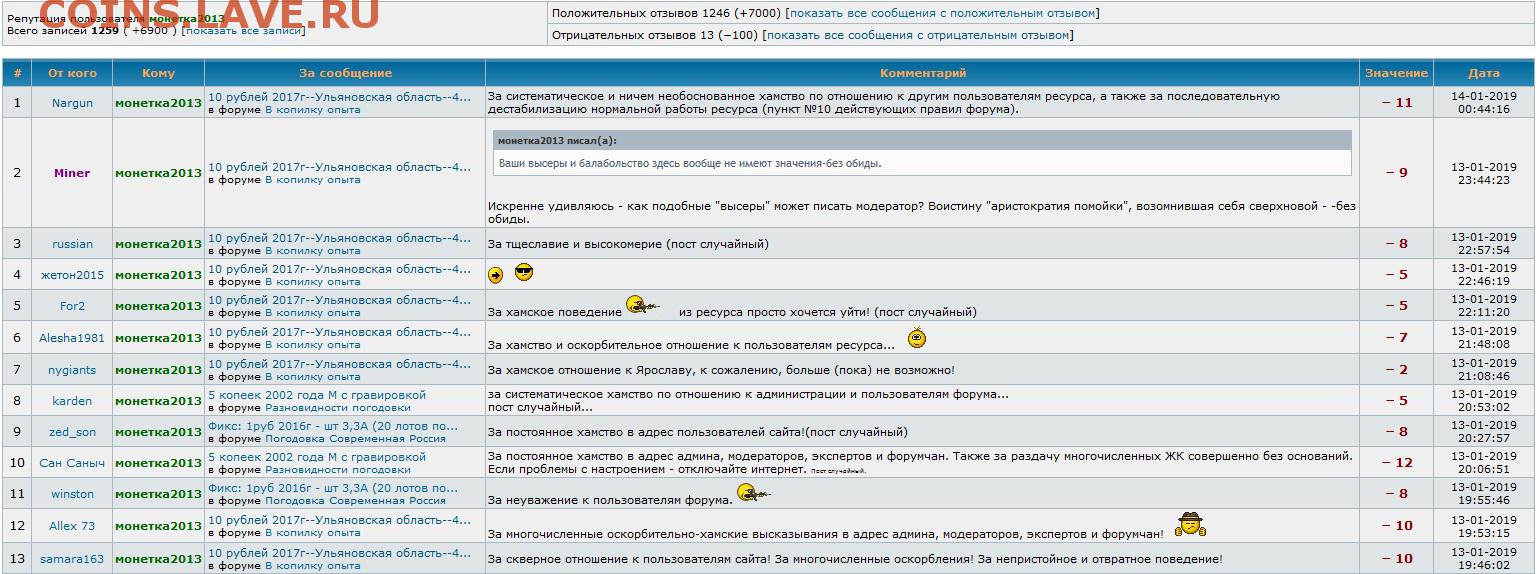Open karden's profile

(72, 401)
